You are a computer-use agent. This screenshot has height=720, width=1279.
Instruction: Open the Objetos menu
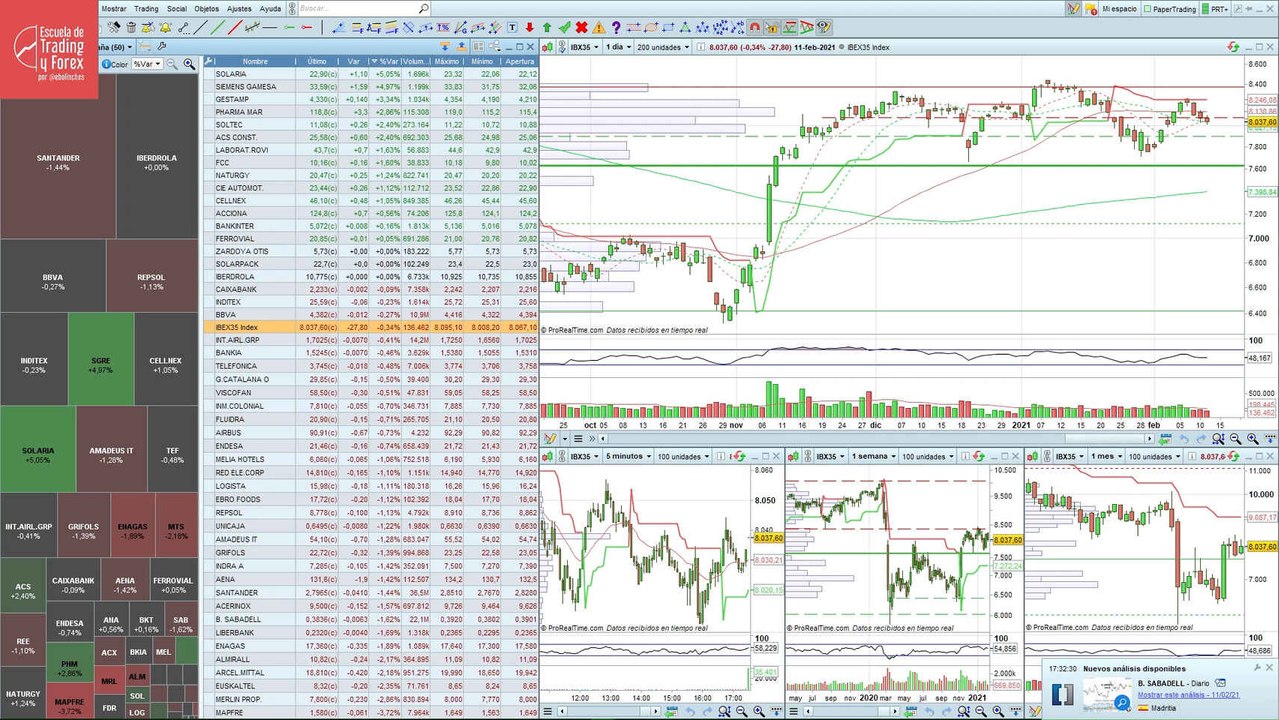[207, 8]
